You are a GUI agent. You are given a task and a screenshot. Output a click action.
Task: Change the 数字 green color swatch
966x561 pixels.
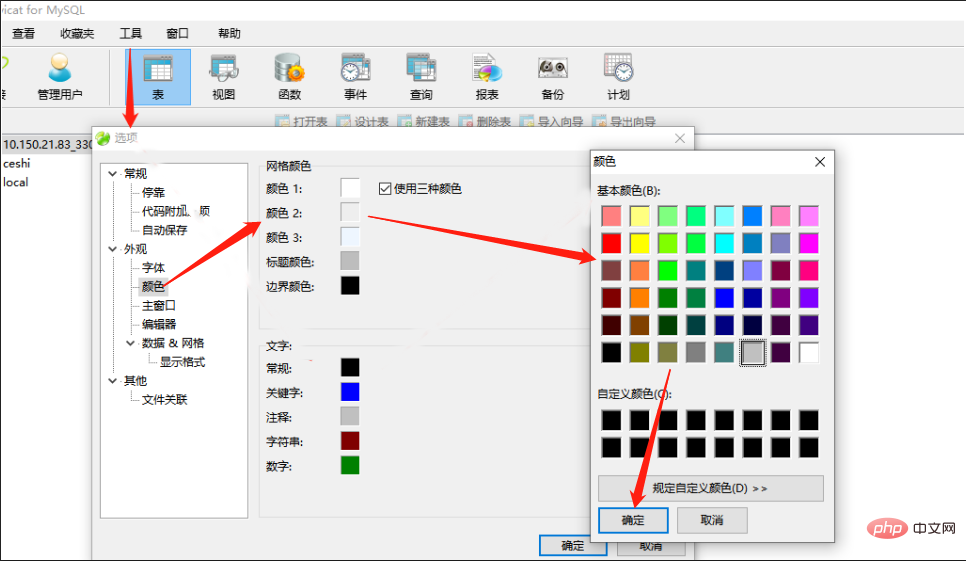[350, 466]
